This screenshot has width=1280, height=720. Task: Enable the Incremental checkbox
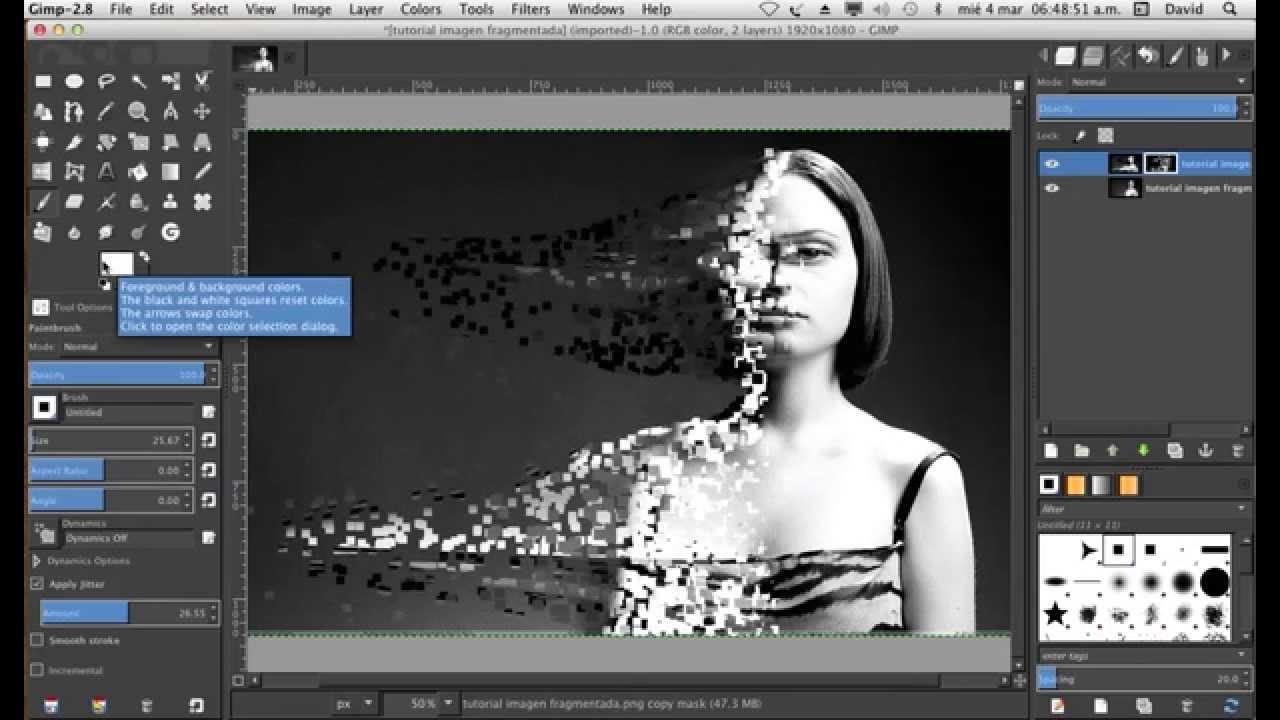click(x=37, y=670)
